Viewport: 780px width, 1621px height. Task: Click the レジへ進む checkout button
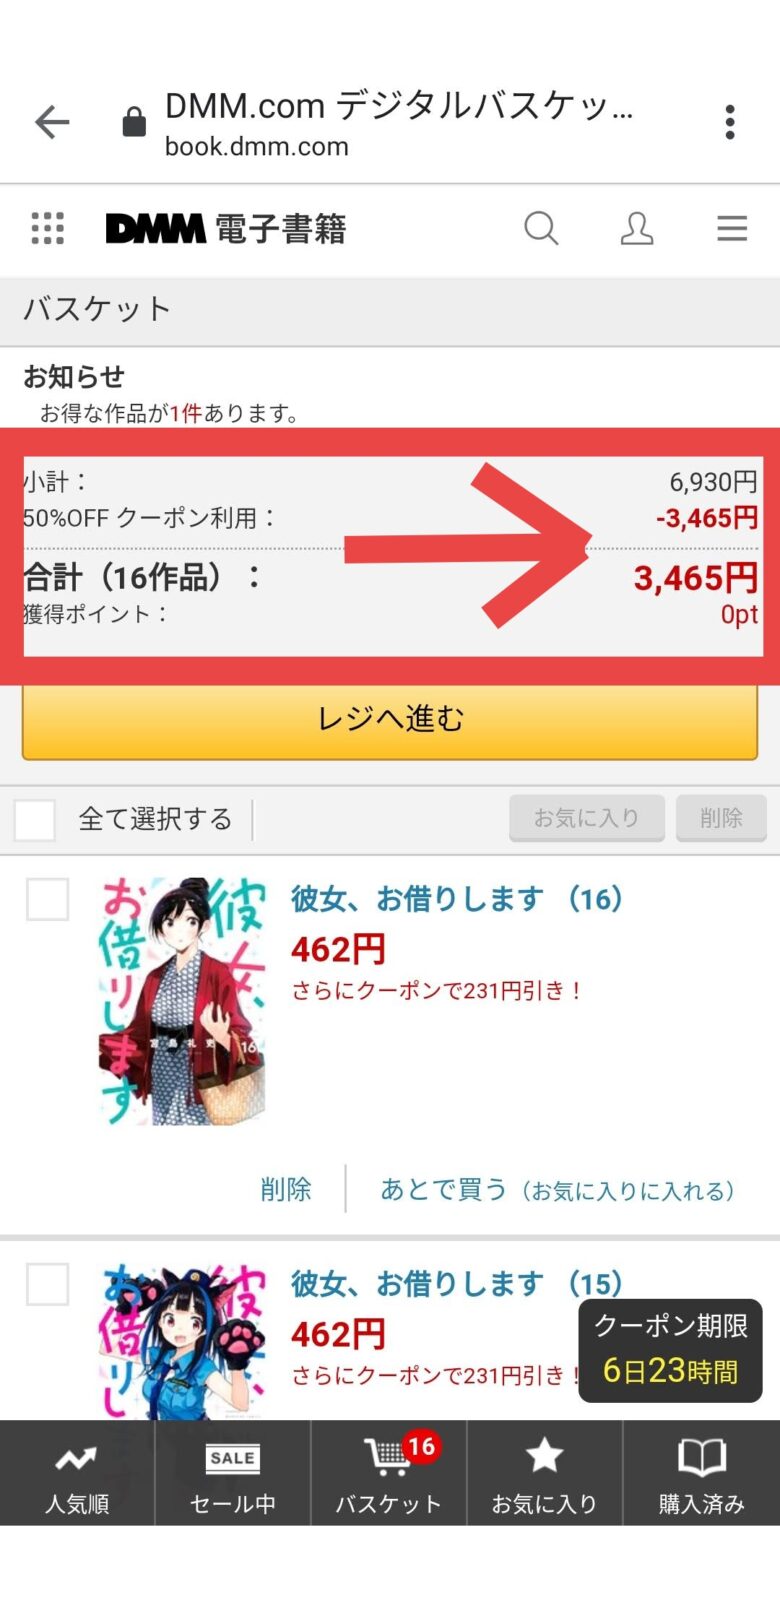pyautogui.click(x=390, y=718)
